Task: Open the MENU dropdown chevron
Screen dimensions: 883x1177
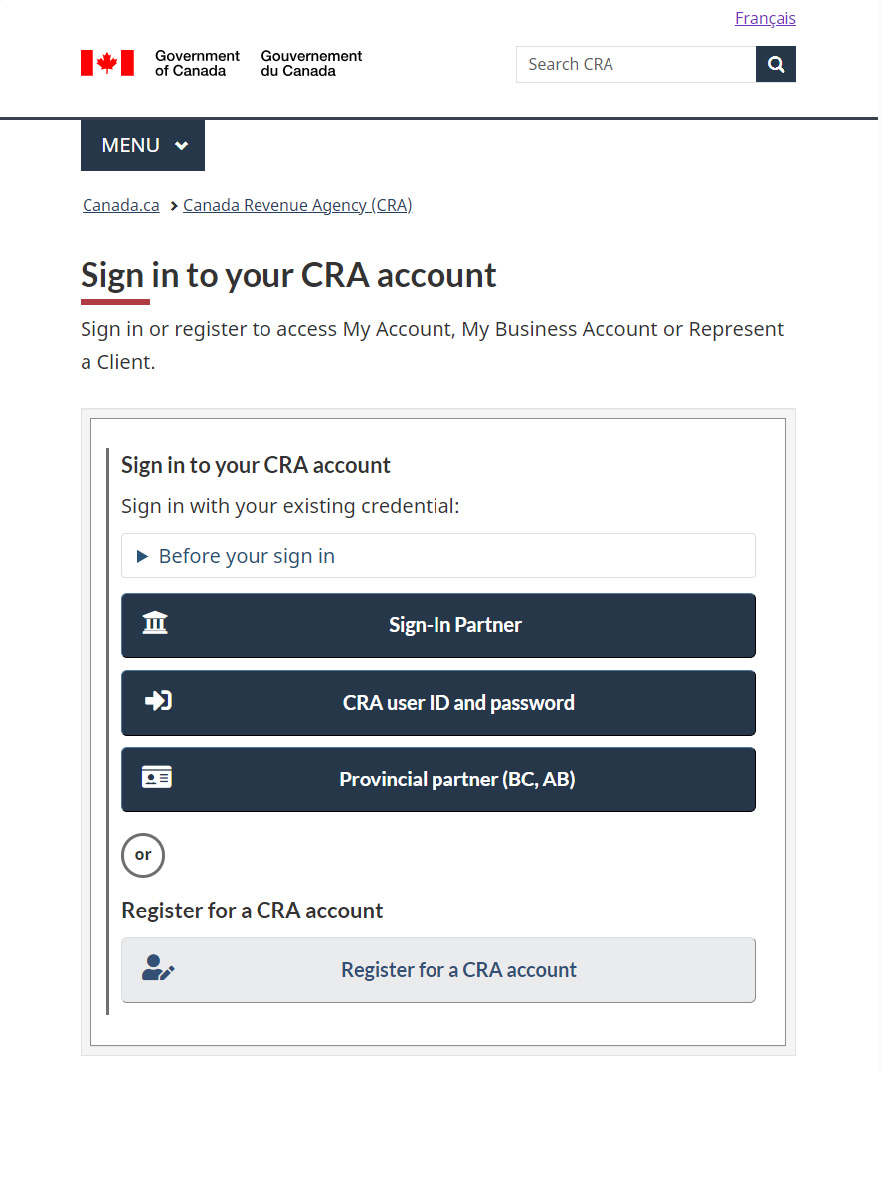Action: [181, 144]
